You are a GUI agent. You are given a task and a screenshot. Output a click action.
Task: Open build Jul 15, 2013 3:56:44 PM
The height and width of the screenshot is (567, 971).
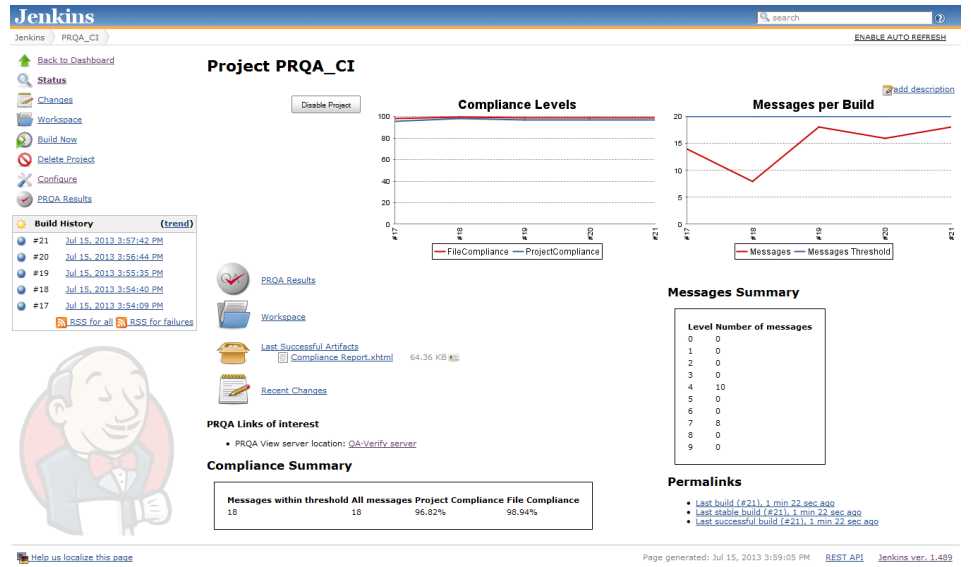tap(114, 257)
